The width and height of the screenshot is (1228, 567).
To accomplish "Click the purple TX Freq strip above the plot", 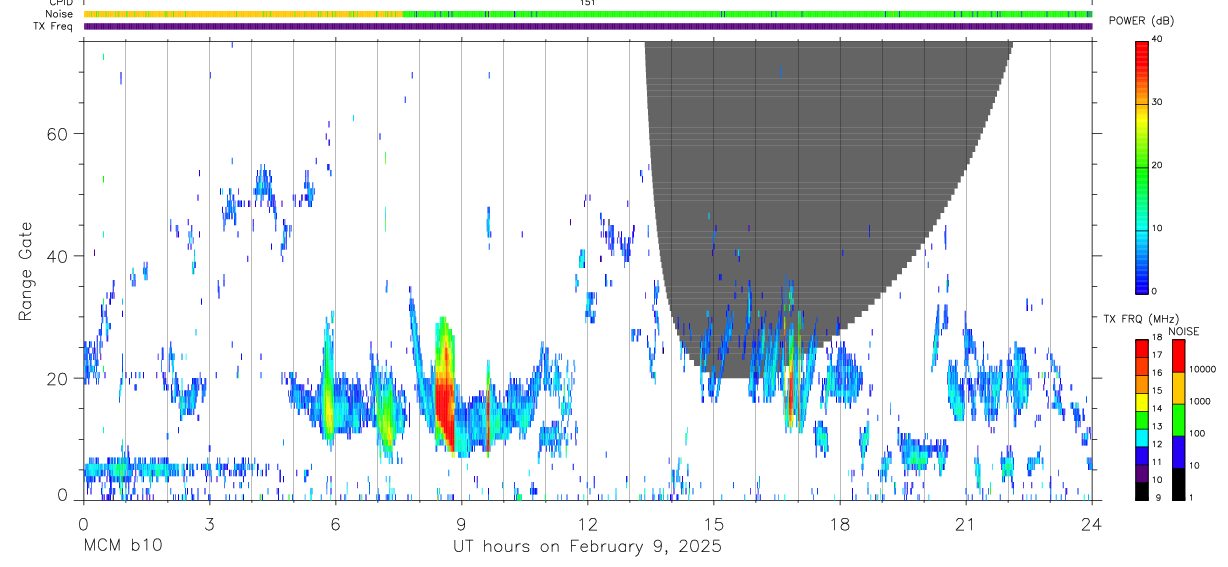I will [x=588, y=26].
